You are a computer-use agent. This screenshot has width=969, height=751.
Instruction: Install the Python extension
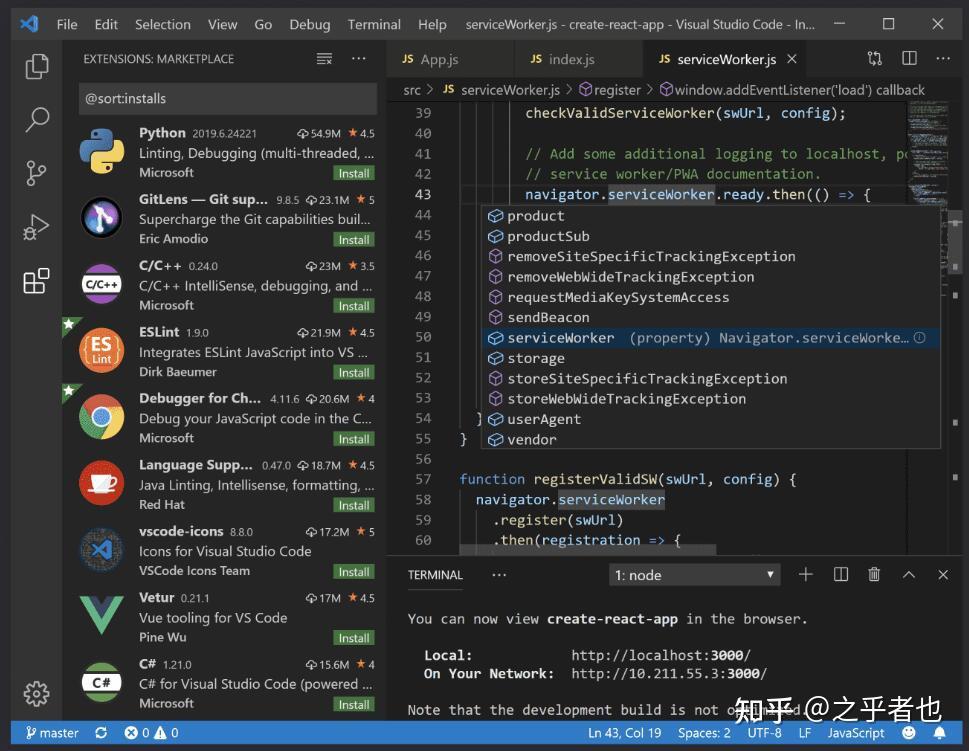(353, 174)
